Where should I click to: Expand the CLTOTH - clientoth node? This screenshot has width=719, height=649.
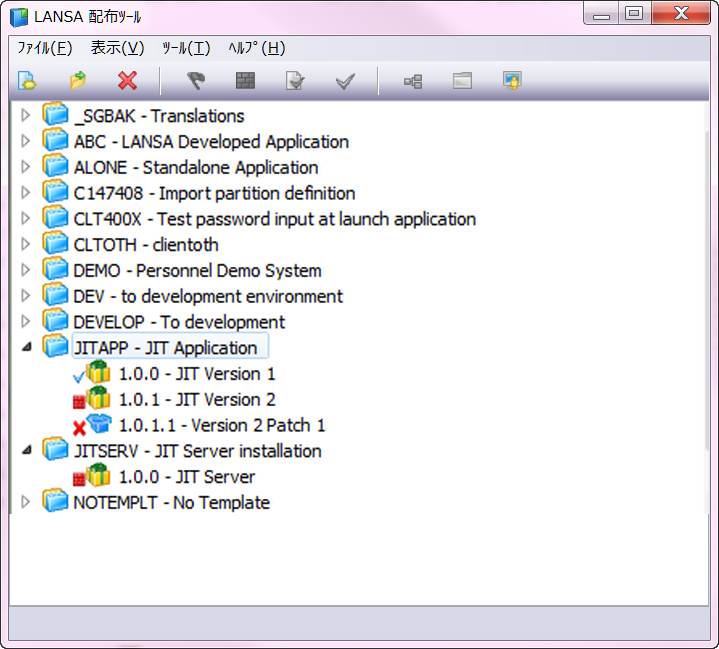pos(26,244)
